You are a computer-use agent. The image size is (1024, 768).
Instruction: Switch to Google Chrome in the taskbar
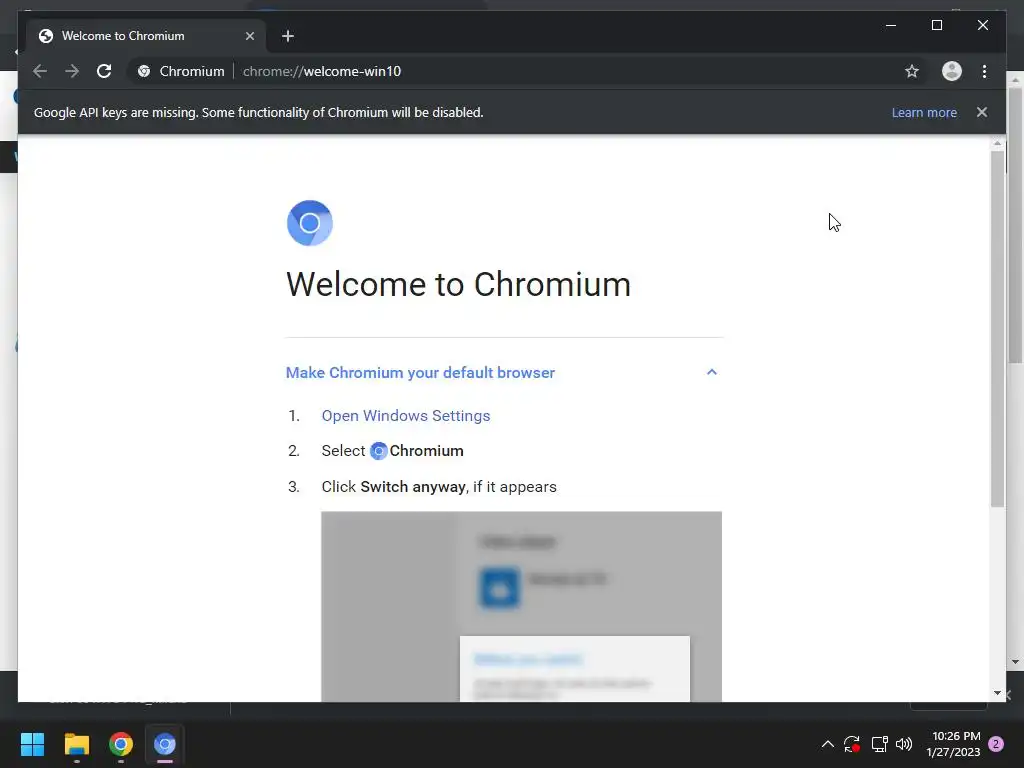pyautogui.click(x=121, y=744)
